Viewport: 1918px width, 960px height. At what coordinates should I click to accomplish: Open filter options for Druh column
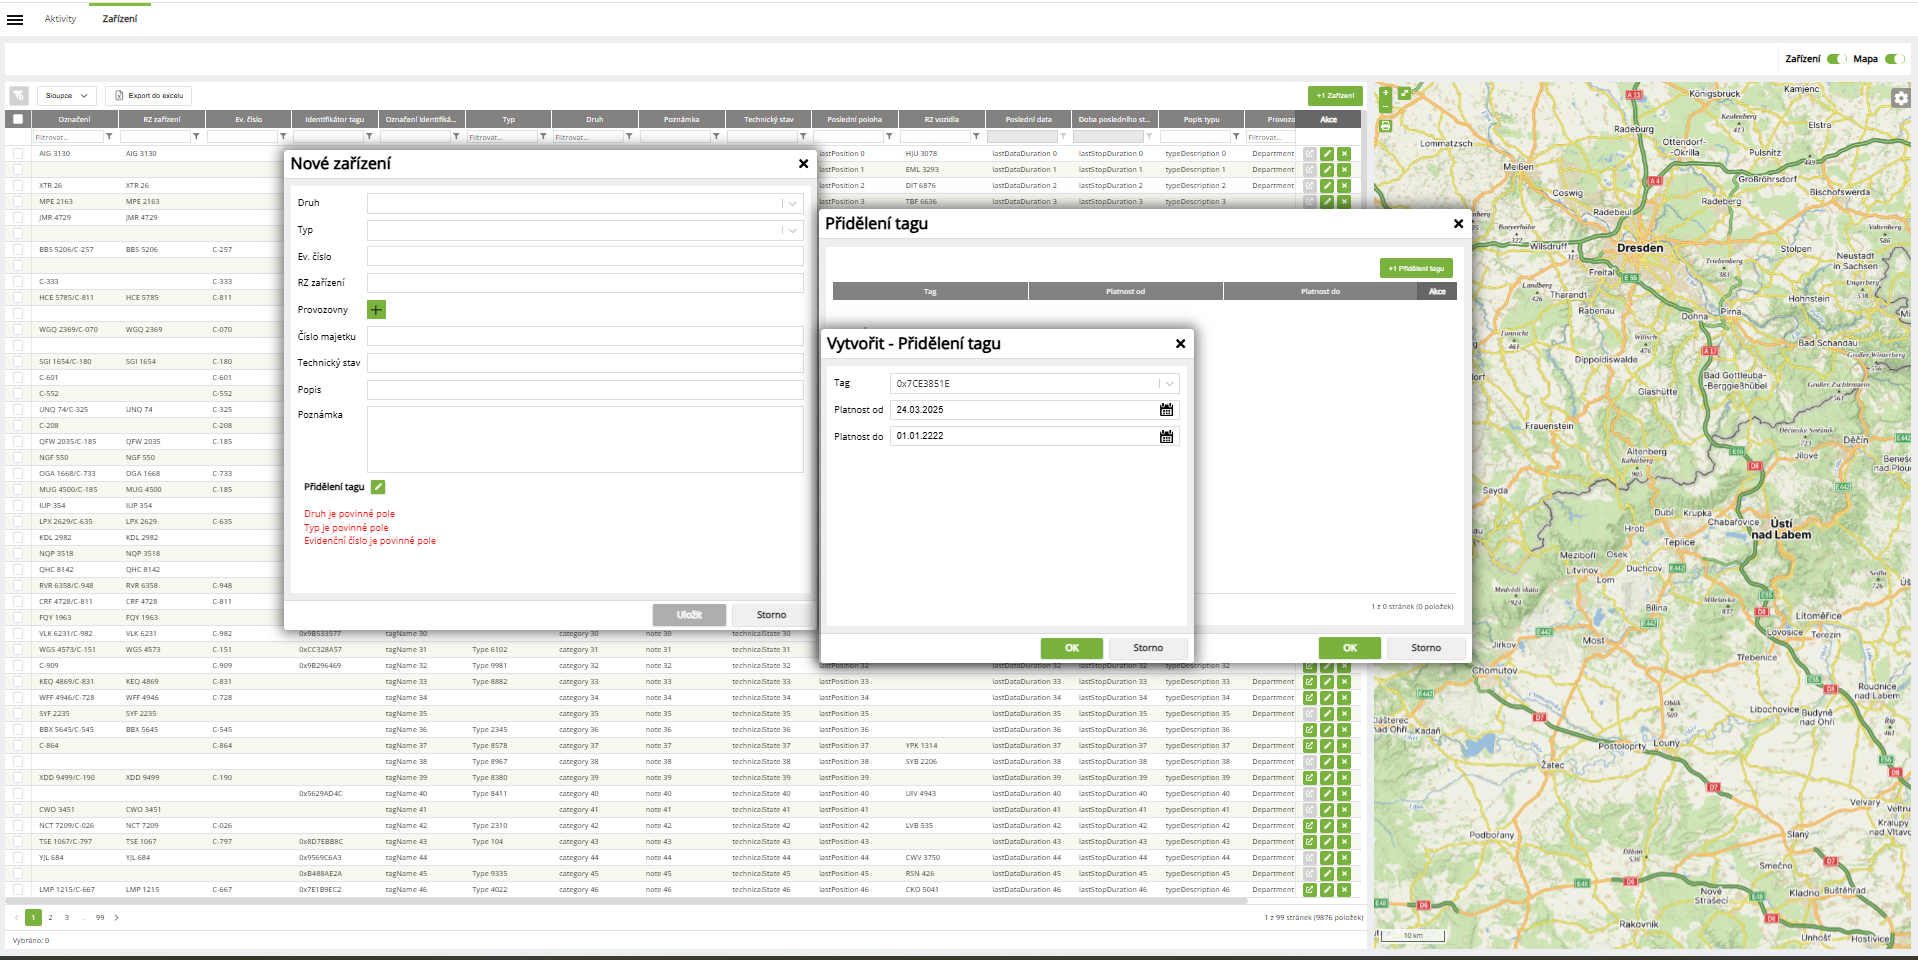click(629, 137)
